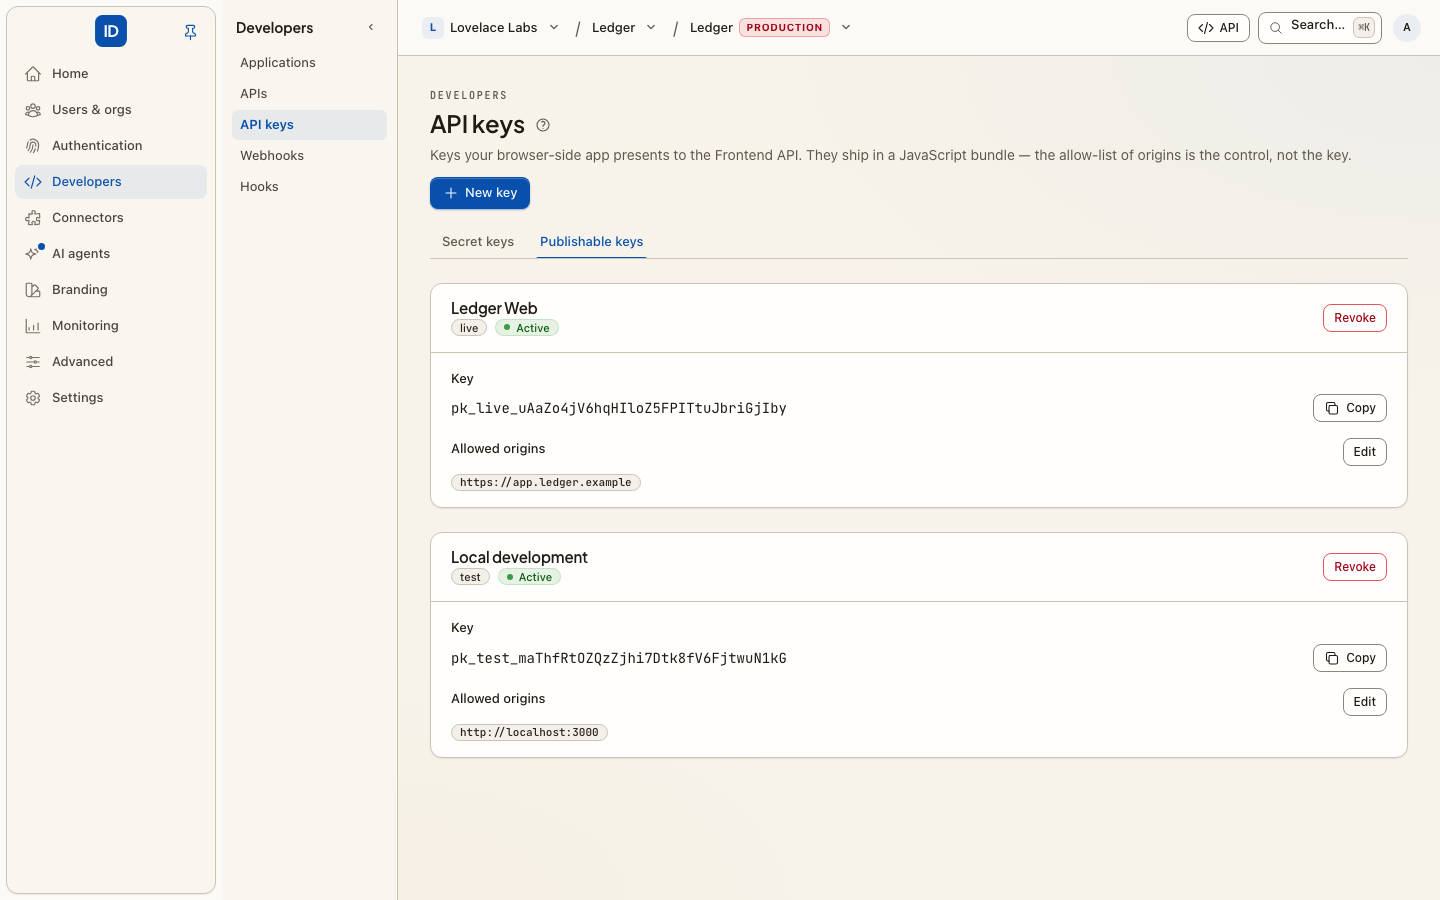The height and width of the screenshot is (900, 1440).
Task: Go to Users & orgs section
Action: (111, 110)
